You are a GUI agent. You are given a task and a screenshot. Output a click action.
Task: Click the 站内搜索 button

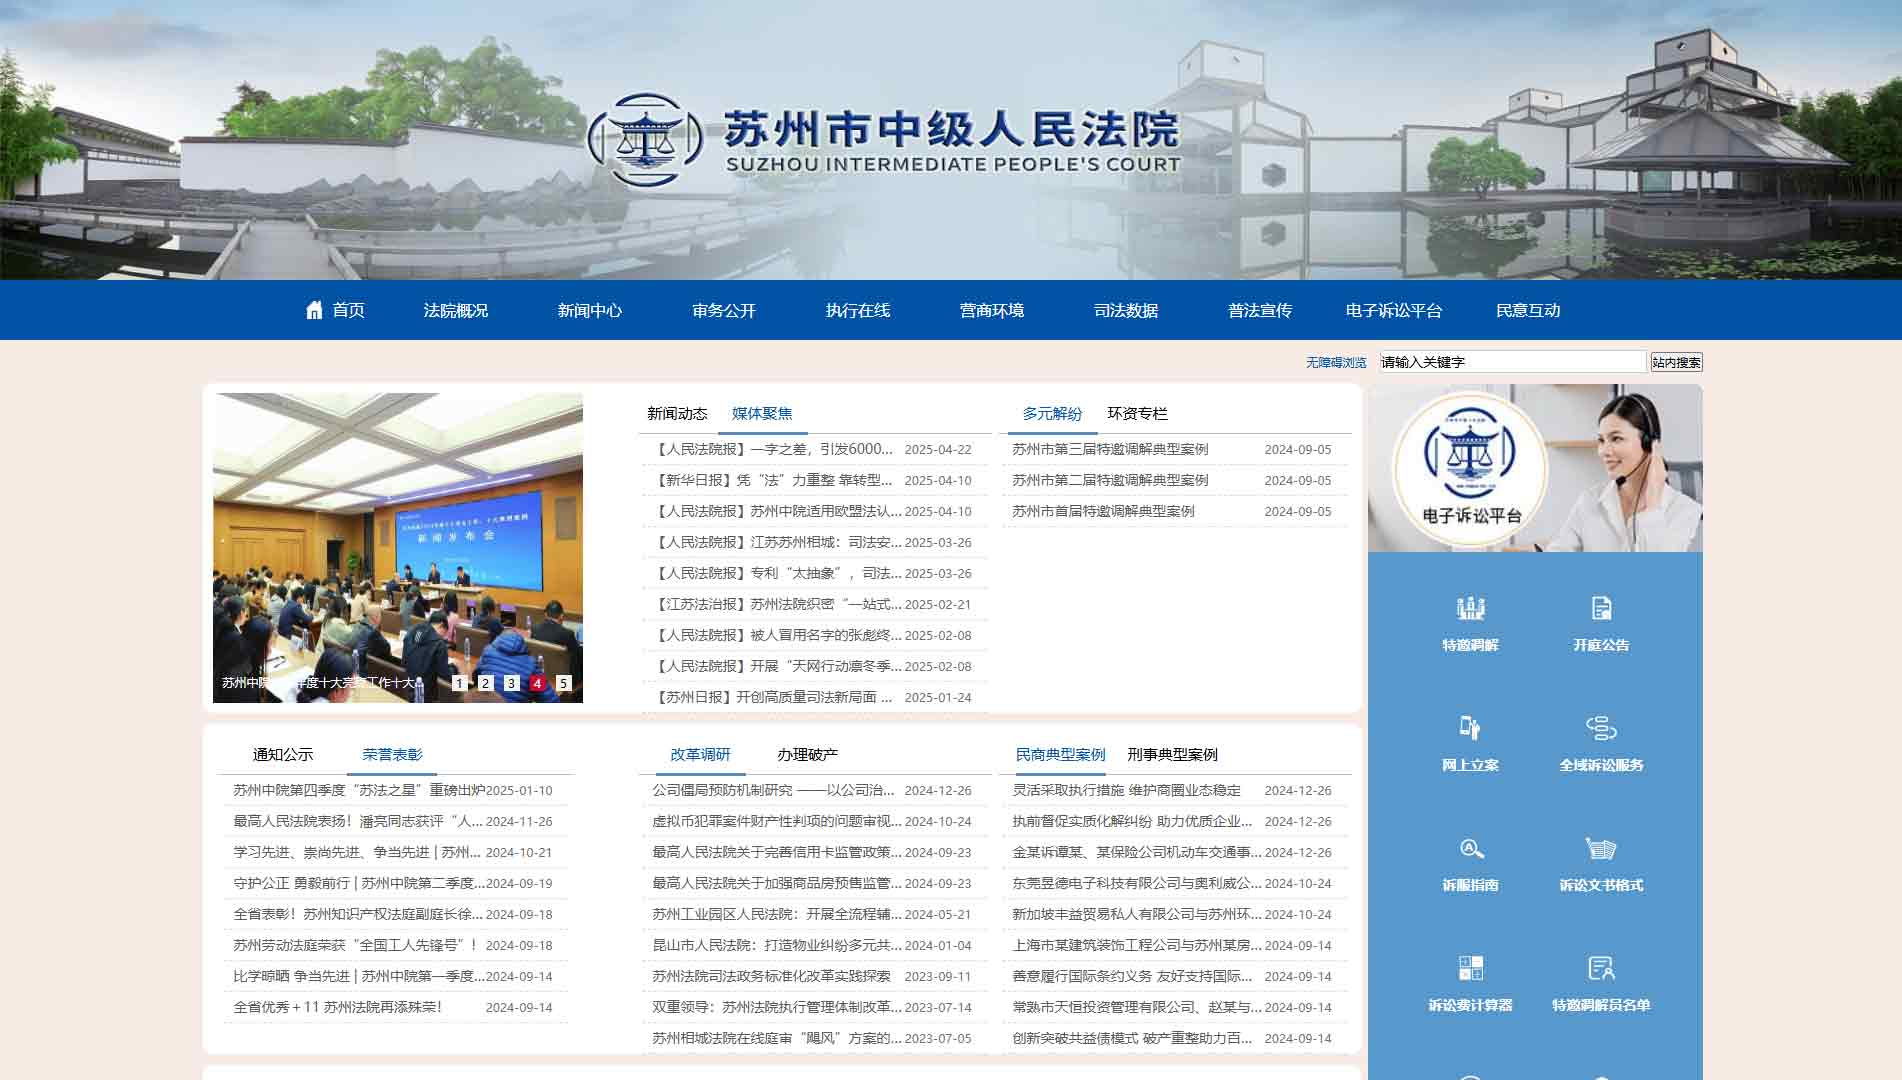click(x=1676, y=362)
